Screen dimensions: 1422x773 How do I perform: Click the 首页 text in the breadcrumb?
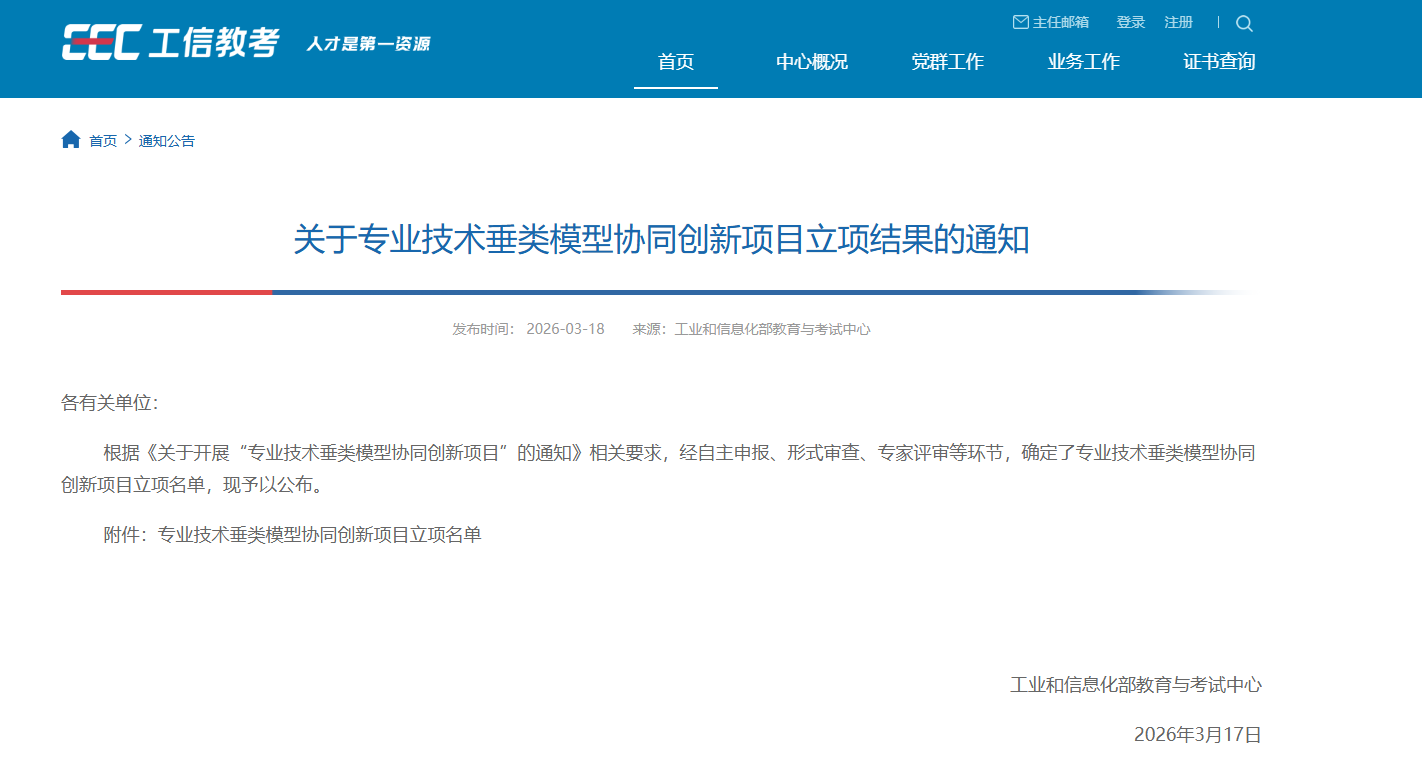pos(103,141)
